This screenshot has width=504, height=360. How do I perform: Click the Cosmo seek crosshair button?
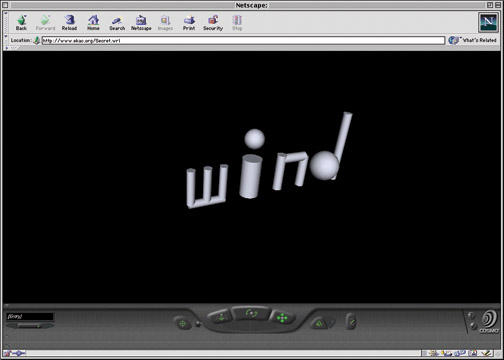point(182,323)
